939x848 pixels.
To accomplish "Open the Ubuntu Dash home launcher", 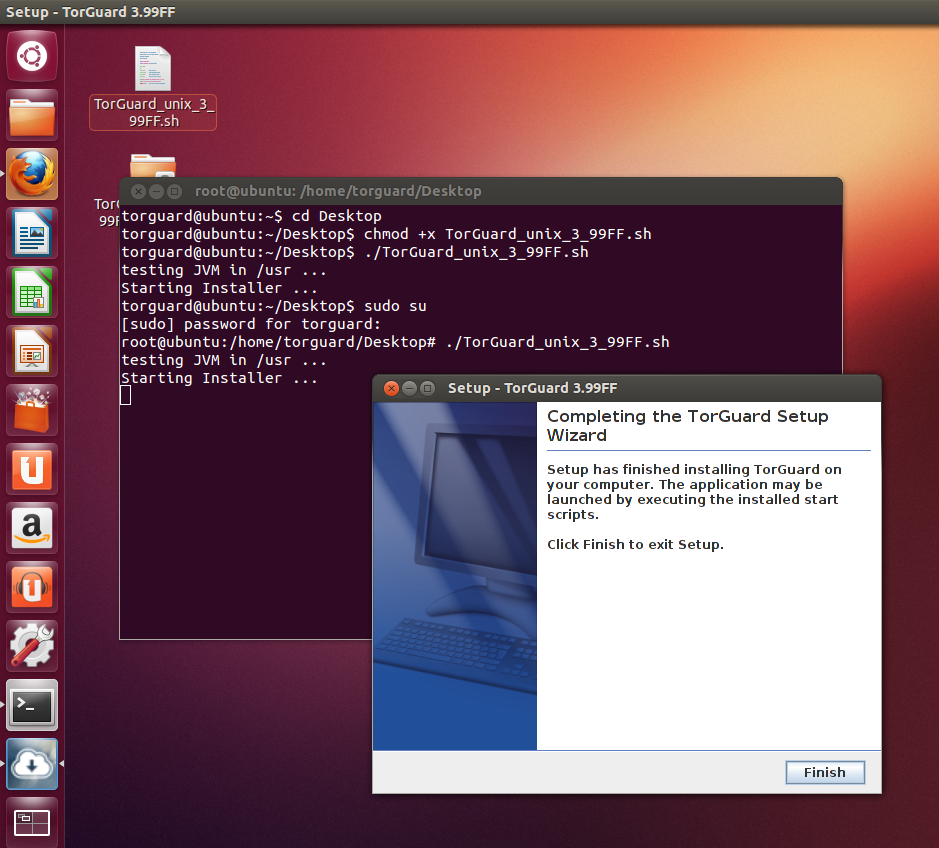I will (x=32, y=57).
